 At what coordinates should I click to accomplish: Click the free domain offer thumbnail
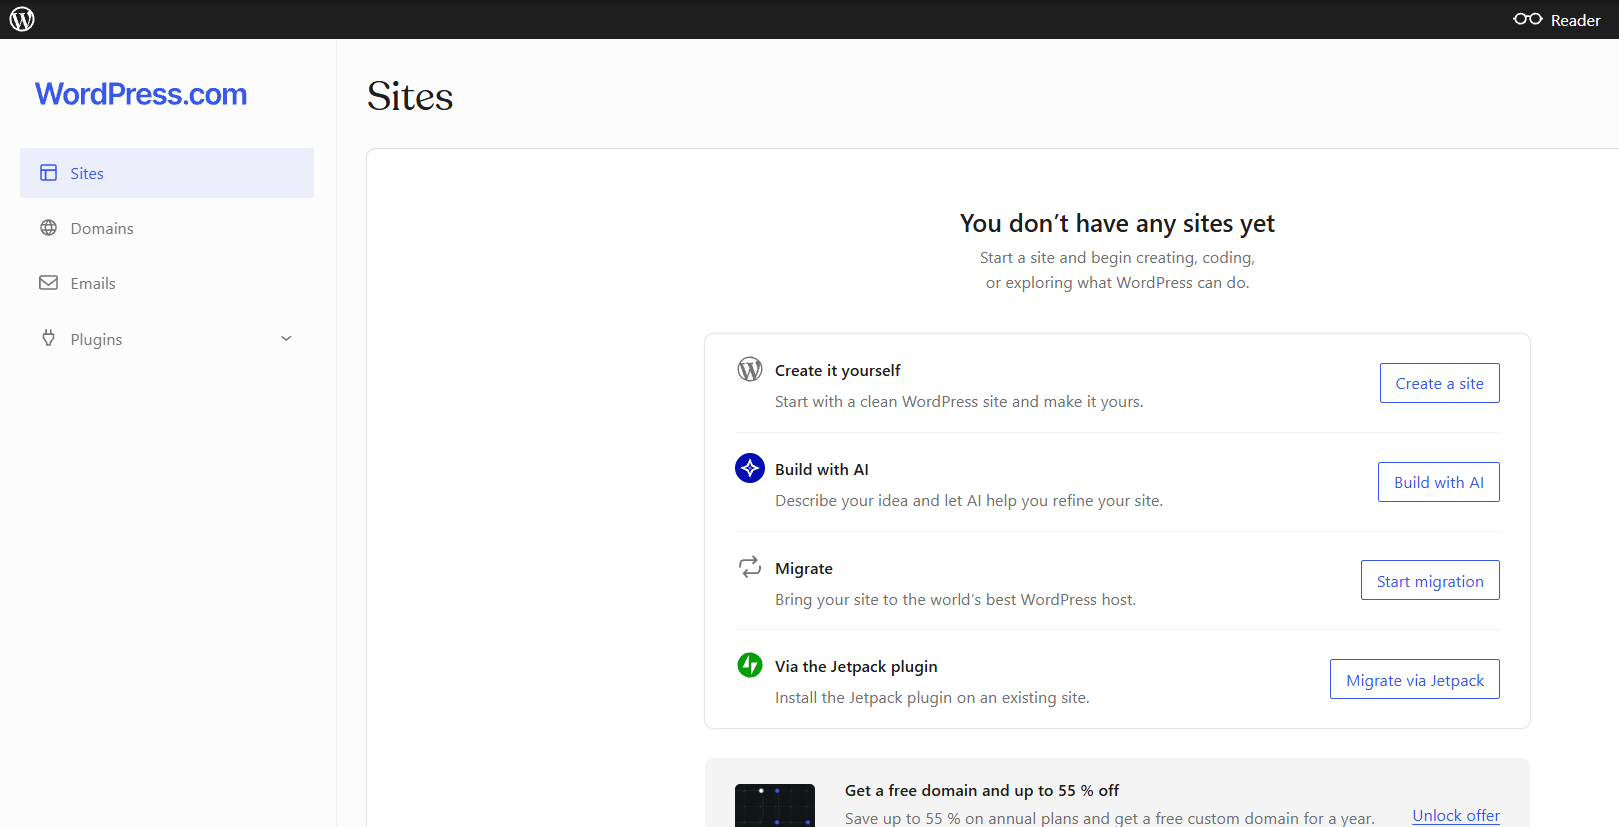775,805
